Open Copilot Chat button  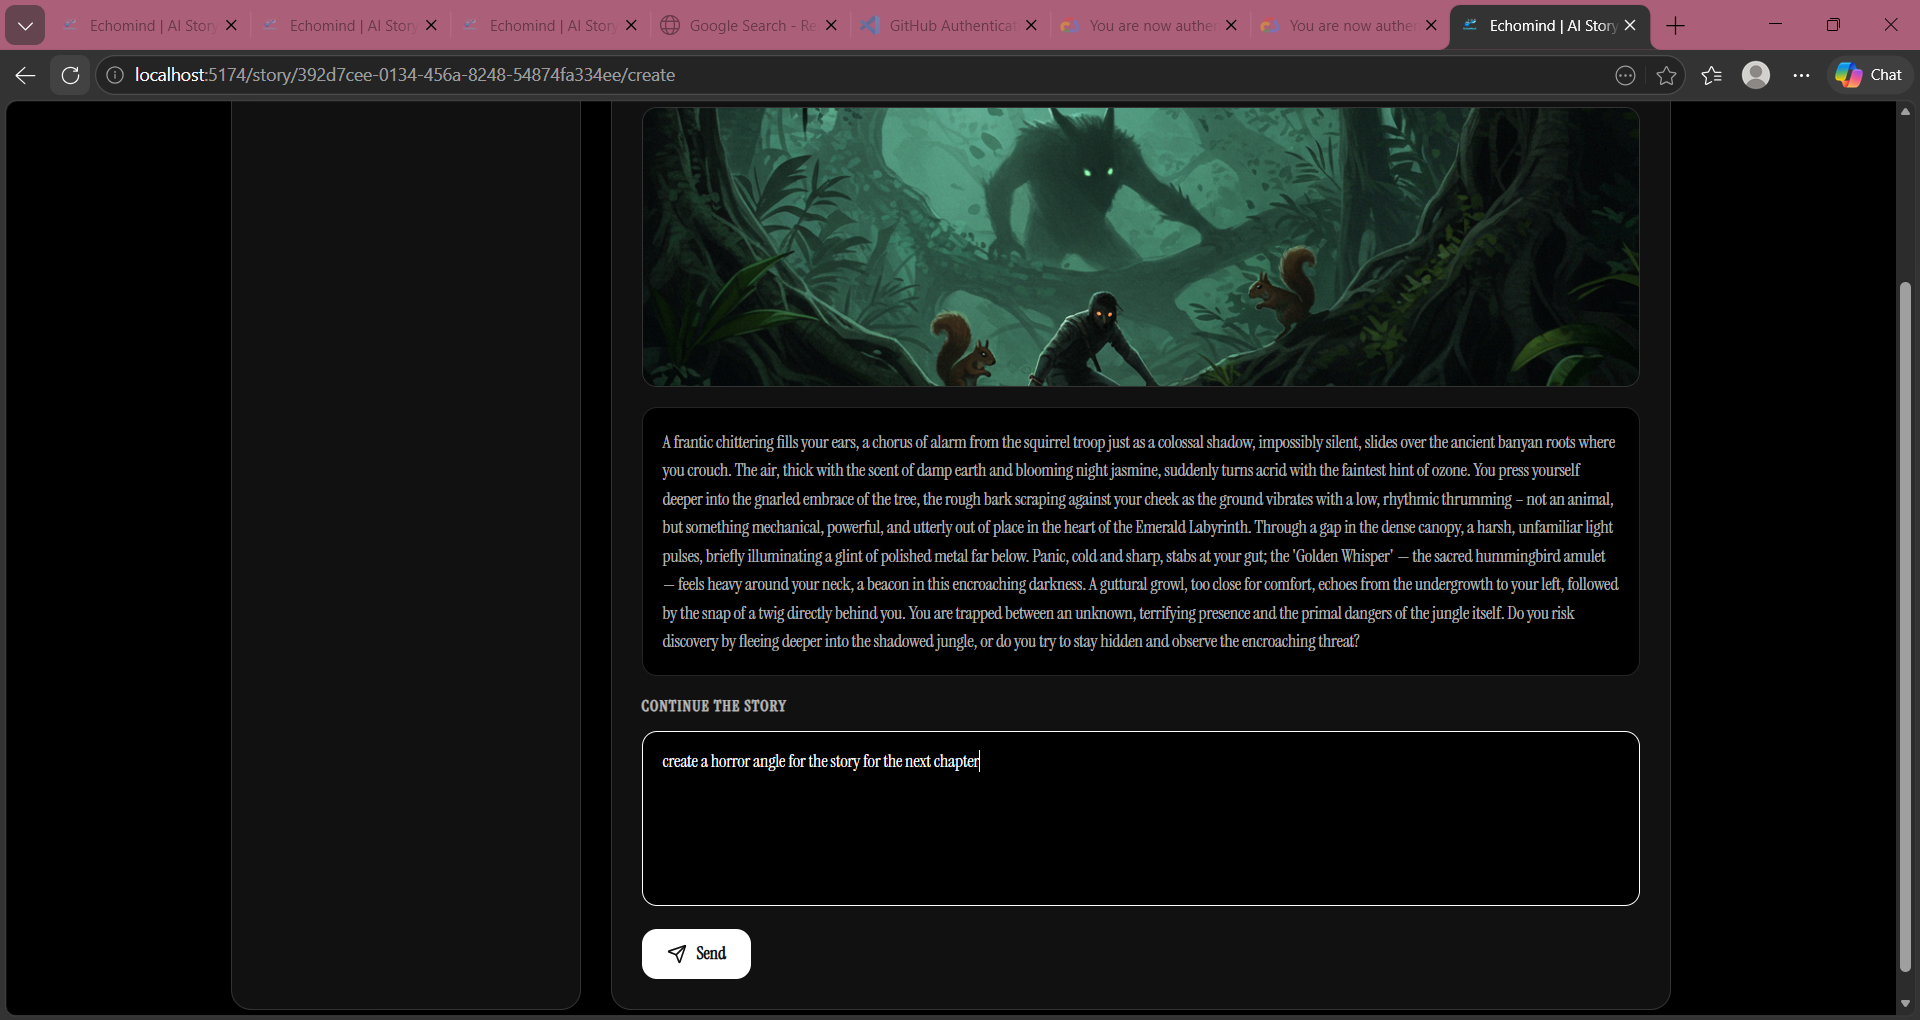pyautogui.click(x=1868, y=75)
